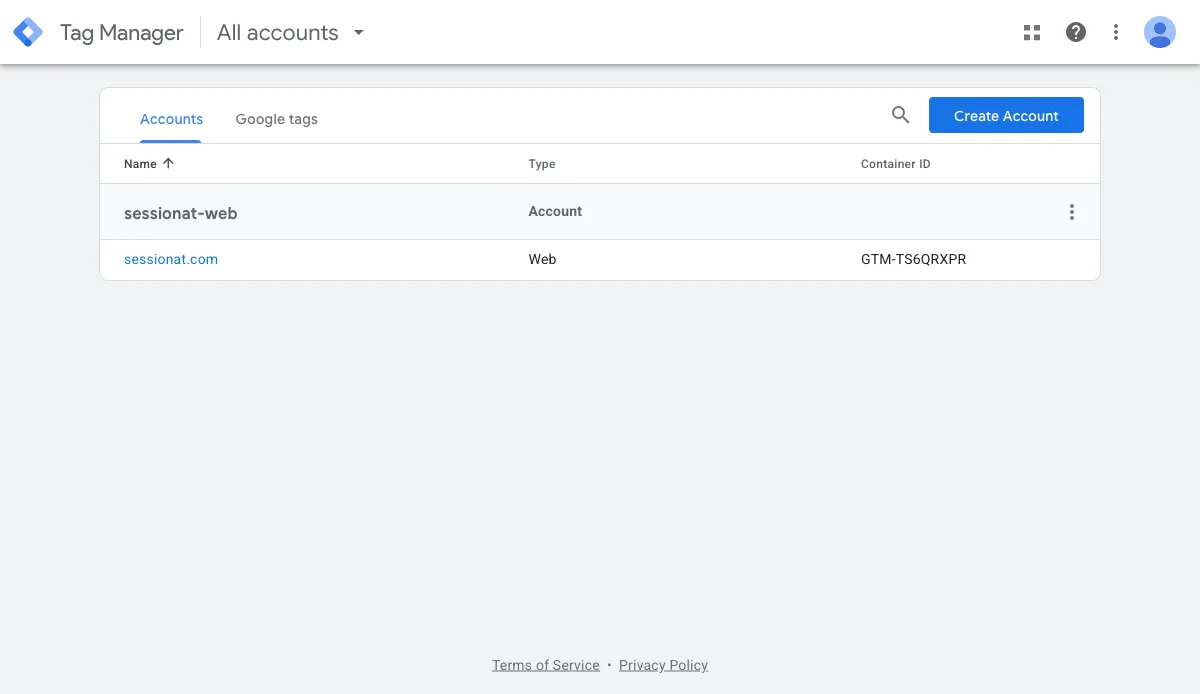Click the Tag Manager title text

(x=122, y=32)
